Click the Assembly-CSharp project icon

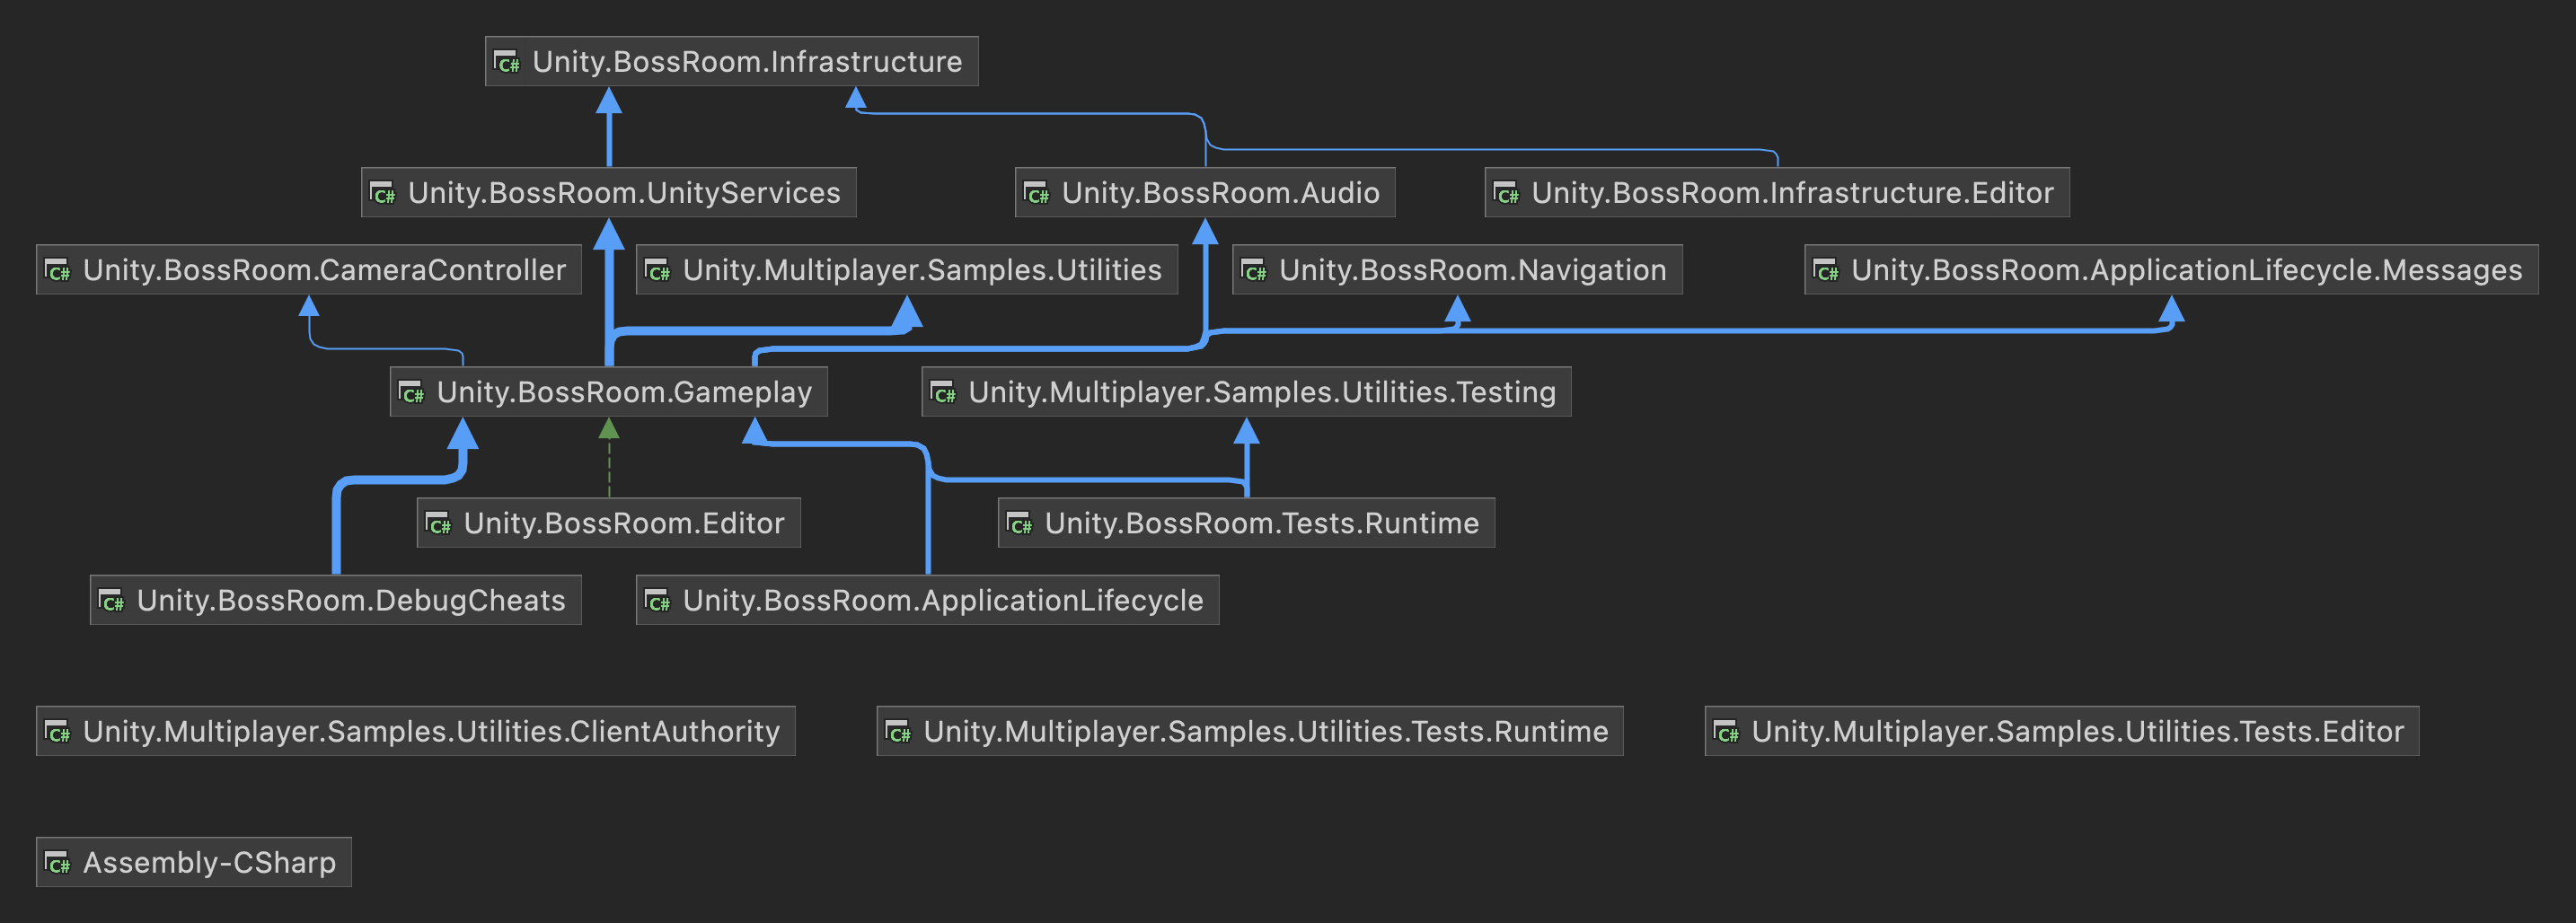coord(58,863)
